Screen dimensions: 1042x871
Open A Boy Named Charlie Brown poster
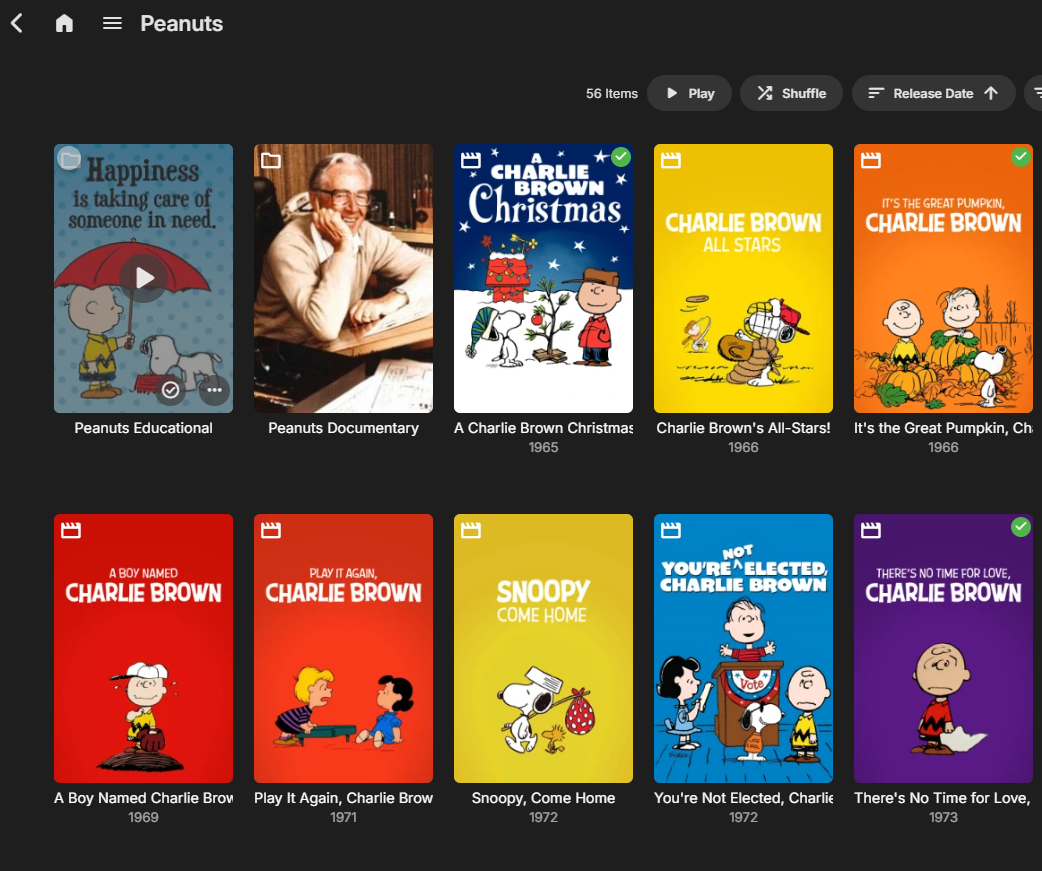coord(143,648)
